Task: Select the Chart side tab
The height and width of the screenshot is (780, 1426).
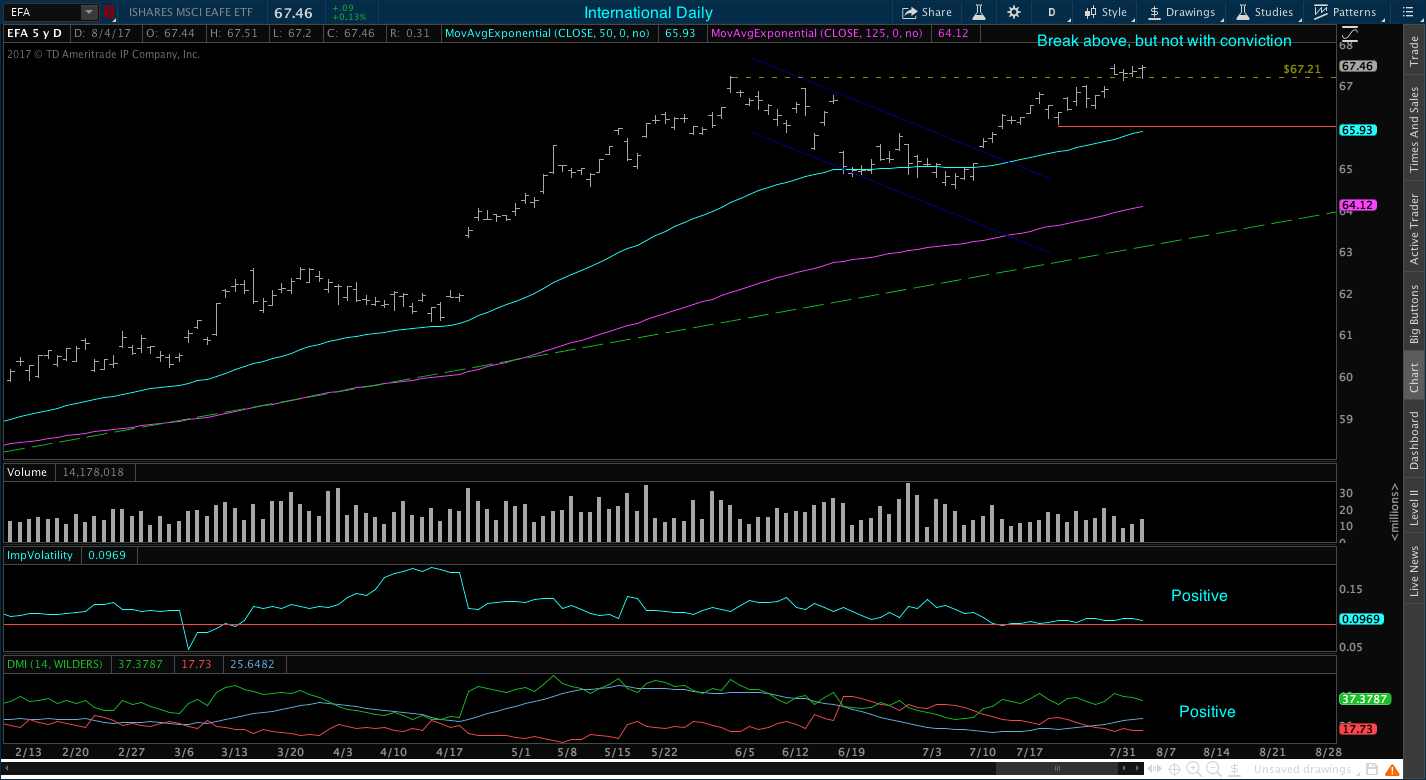Action: tap(1414, 376)
